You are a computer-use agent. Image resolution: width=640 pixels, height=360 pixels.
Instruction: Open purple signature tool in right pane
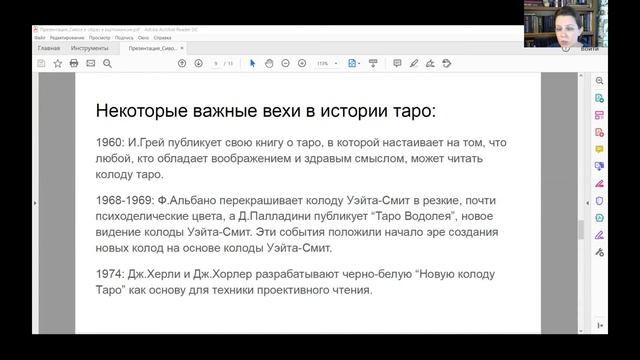(x=599, y=235)
